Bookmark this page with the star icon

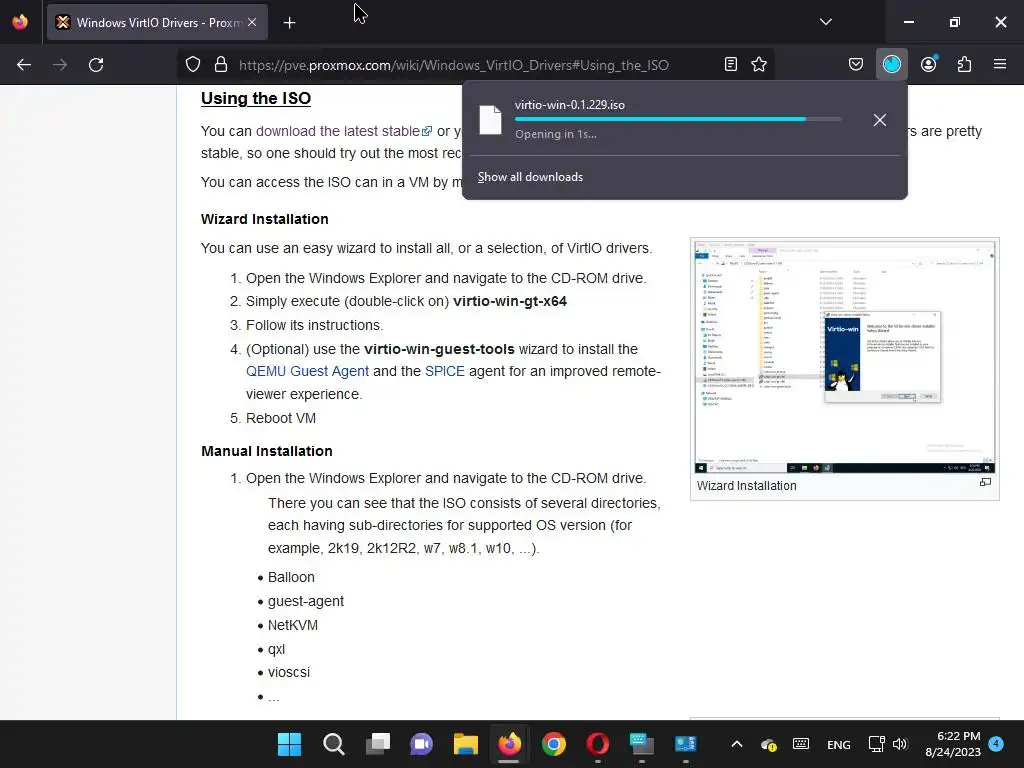[759, 65]
